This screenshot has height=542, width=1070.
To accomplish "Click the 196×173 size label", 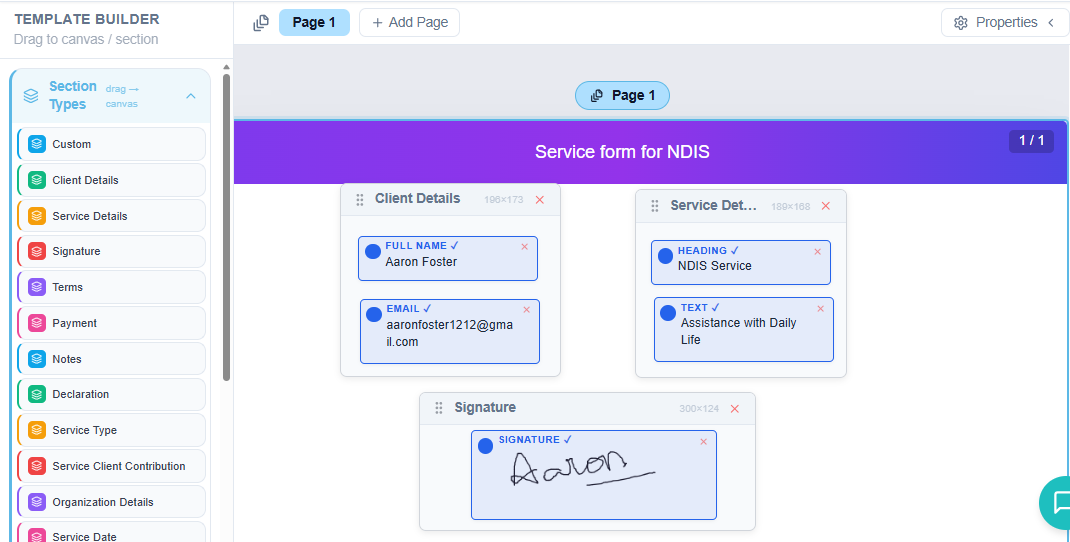I will point(504,200).
